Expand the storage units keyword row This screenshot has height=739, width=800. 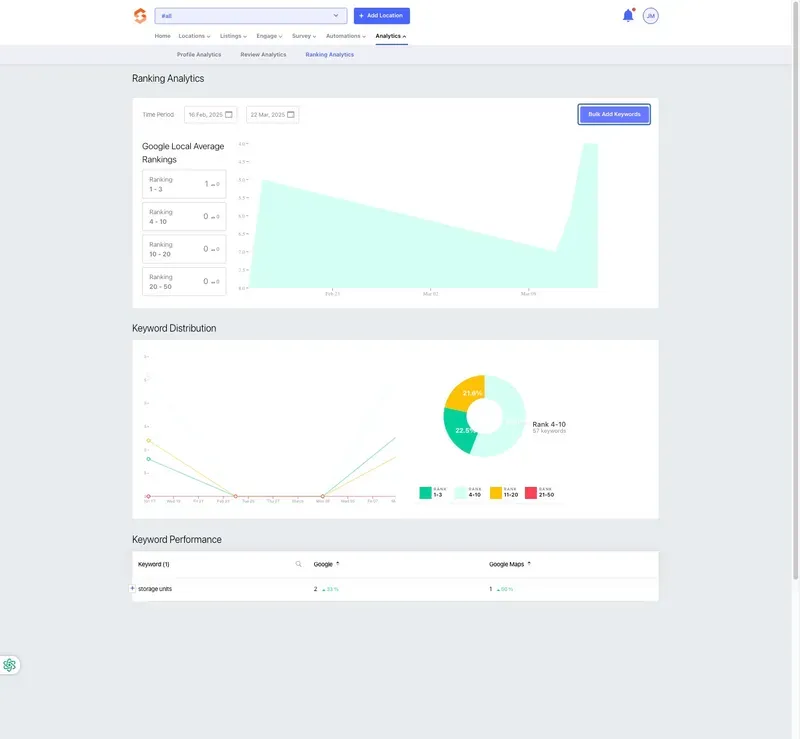click(132, 588)
